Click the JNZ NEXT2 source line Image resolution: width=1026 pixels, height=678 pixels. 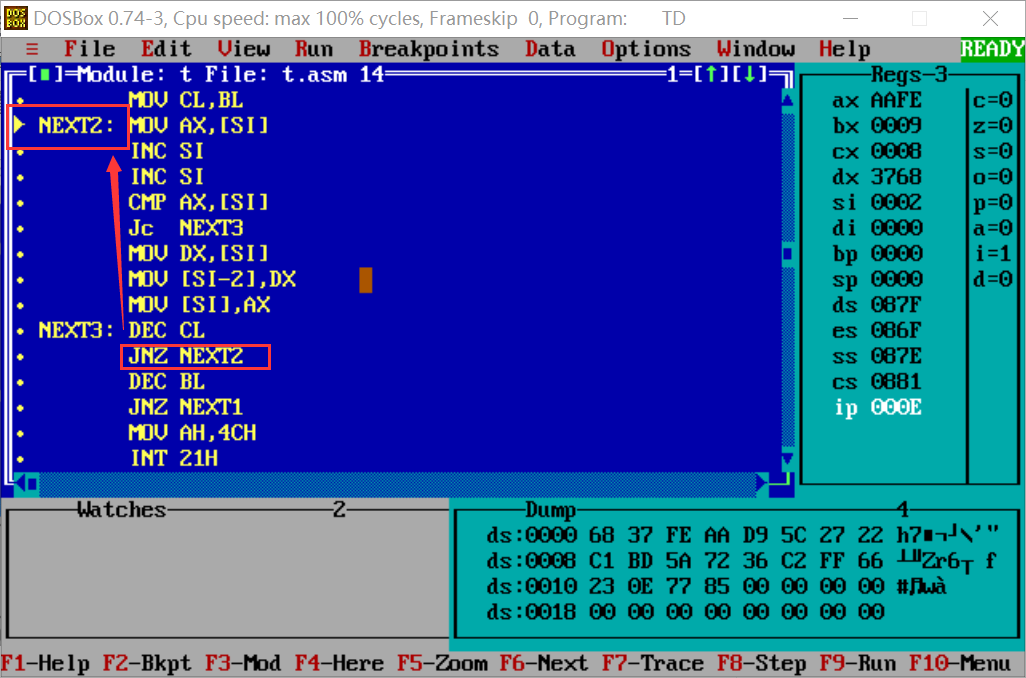point(186,355)
